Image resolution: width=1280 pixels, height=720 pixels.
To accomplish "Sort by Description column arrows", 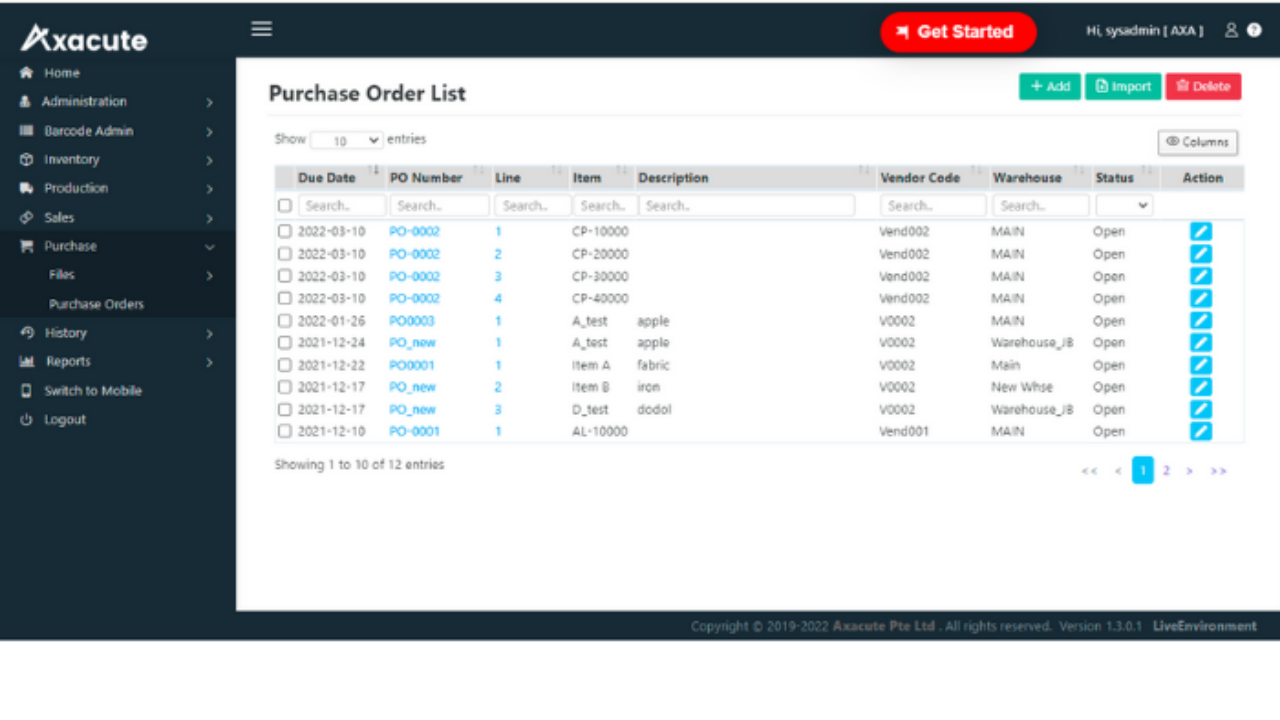I will pos(864,172).
